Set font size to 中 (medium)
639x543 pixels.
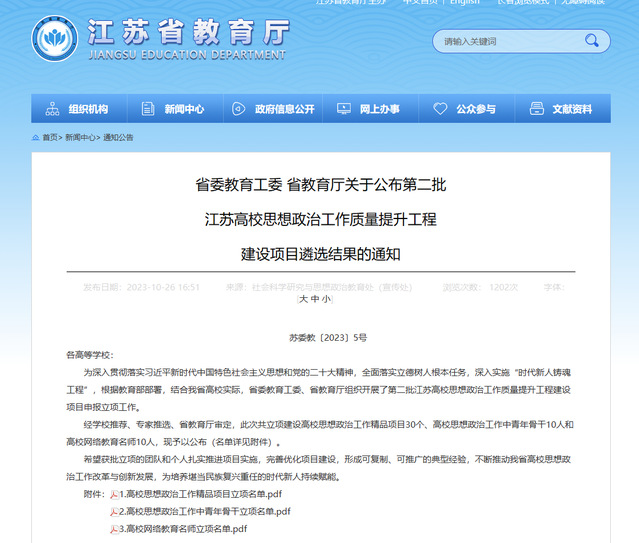(314, 299)
